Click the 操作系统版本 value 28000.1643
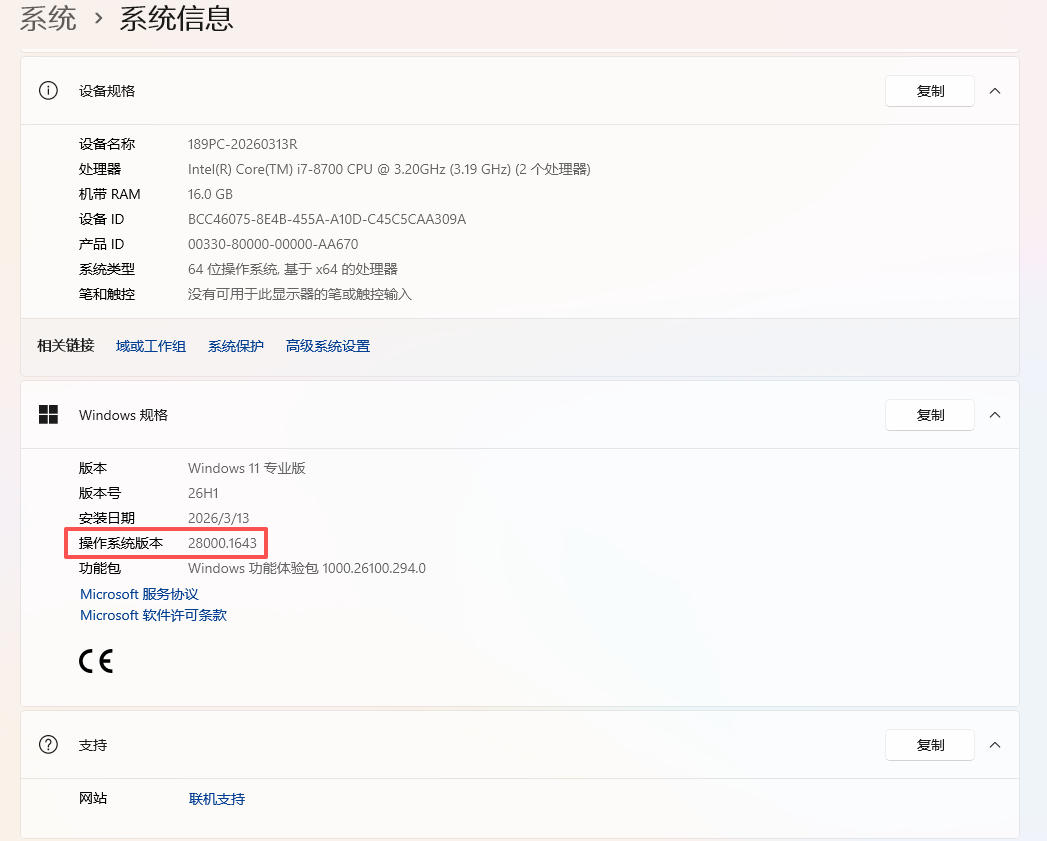 222,543
